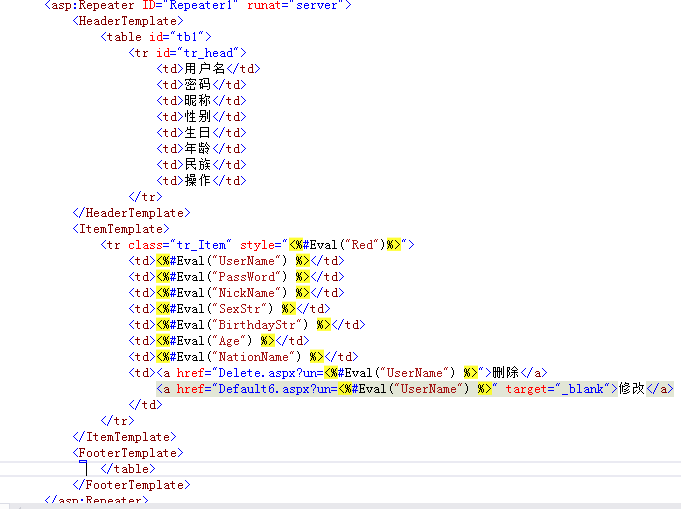Click the 密码 header cell line
681x509 pixels.
(x=201, y=85)
